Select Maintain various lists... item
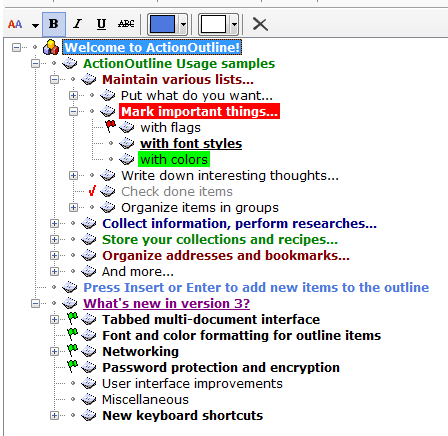This screenshot has height=436, width=448. 178,79
